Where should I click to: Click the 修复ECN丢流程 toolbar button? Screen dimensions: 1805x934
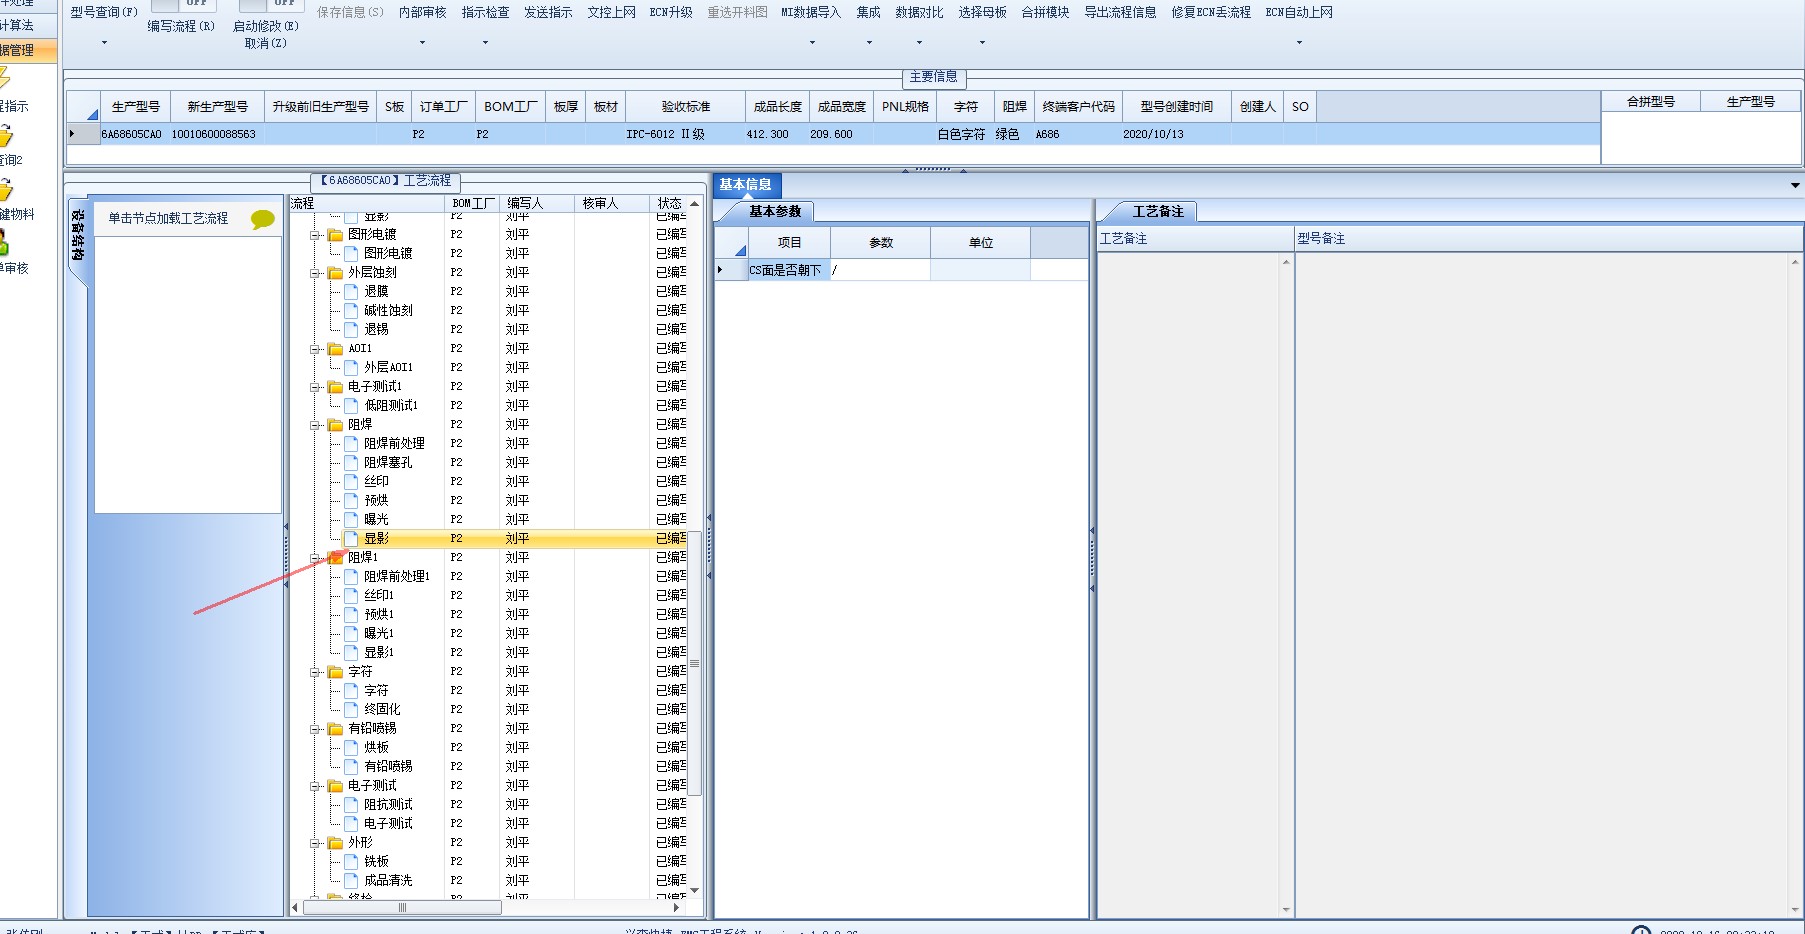(1211, 13)
